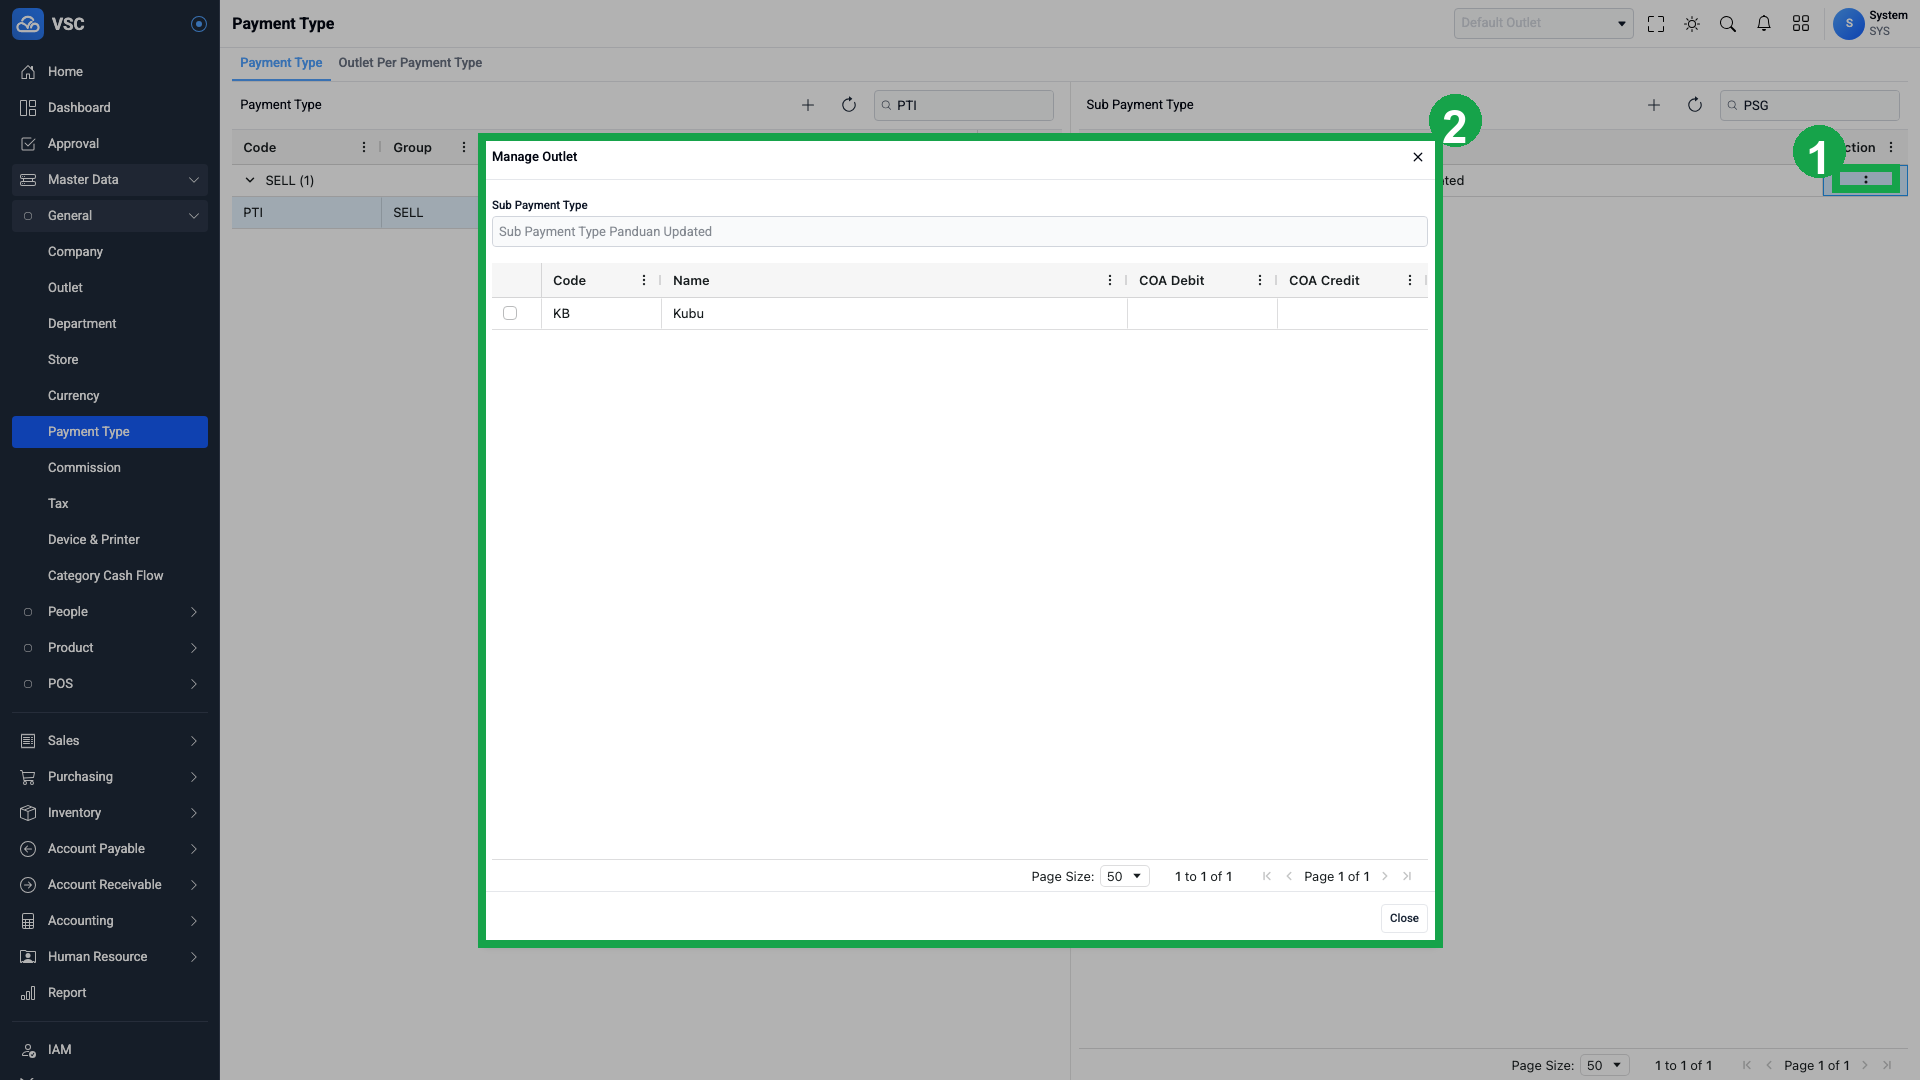This screenshot has height=1080, width=1920.
Task: Open Device & Printer menu item
Action: point(110,540)
